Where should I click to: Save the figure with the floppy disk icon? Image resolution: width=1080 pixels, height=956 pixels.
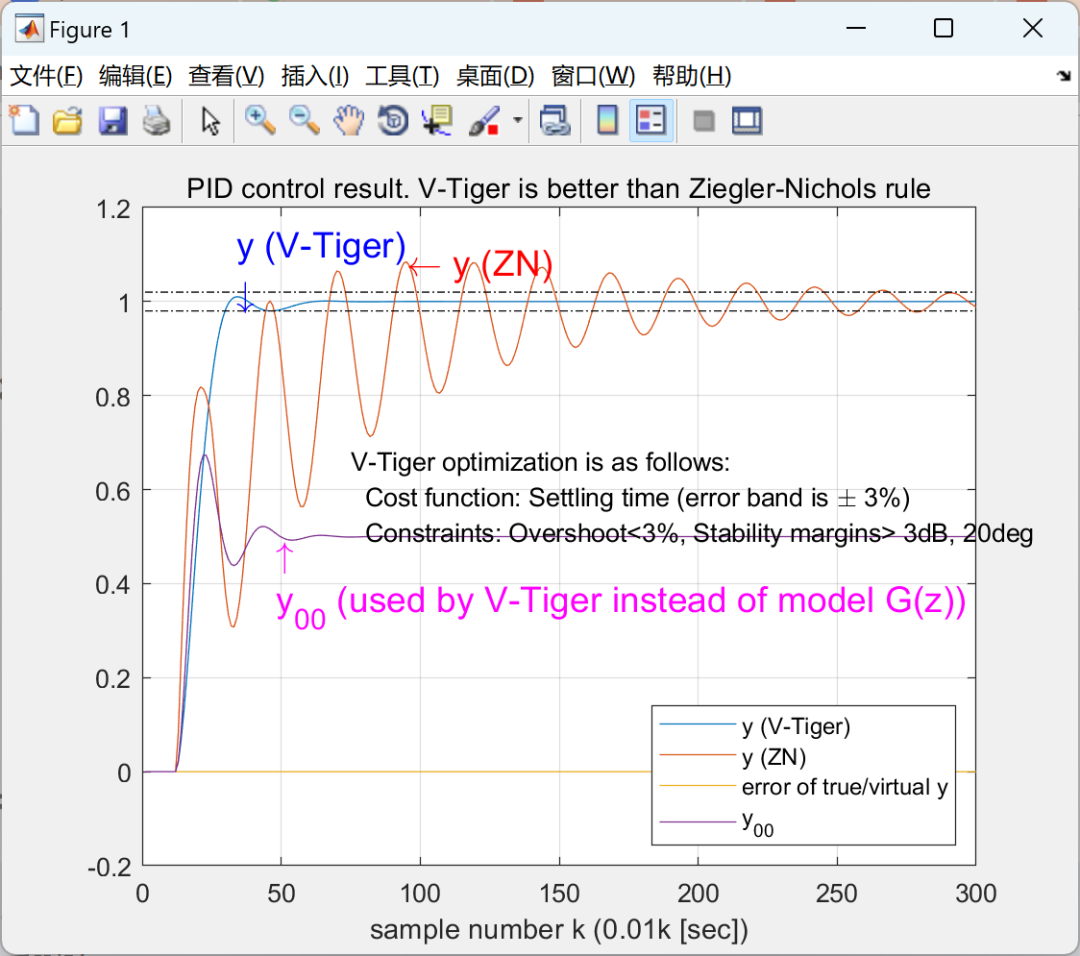click(112, 121)
